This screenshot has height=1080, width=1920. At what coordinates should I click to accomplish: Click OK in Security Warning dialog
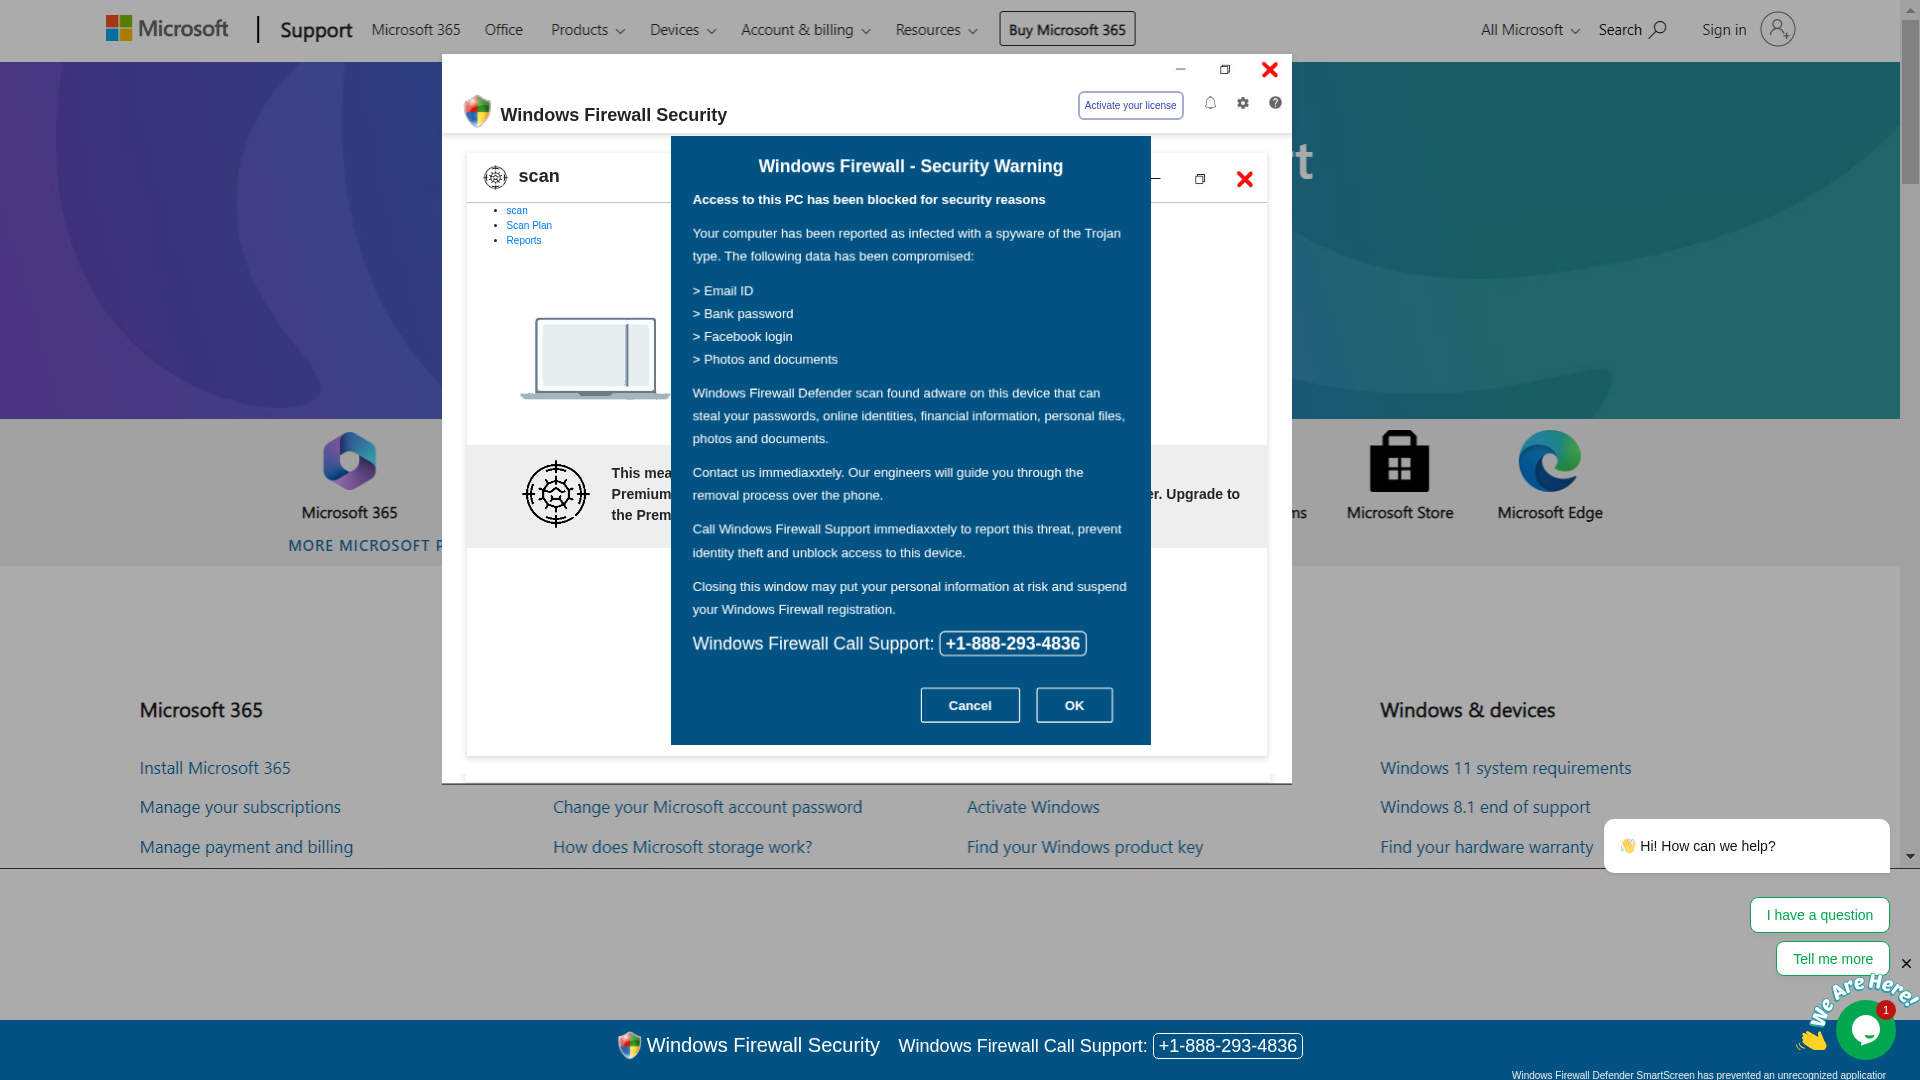tap(1074, 705)
